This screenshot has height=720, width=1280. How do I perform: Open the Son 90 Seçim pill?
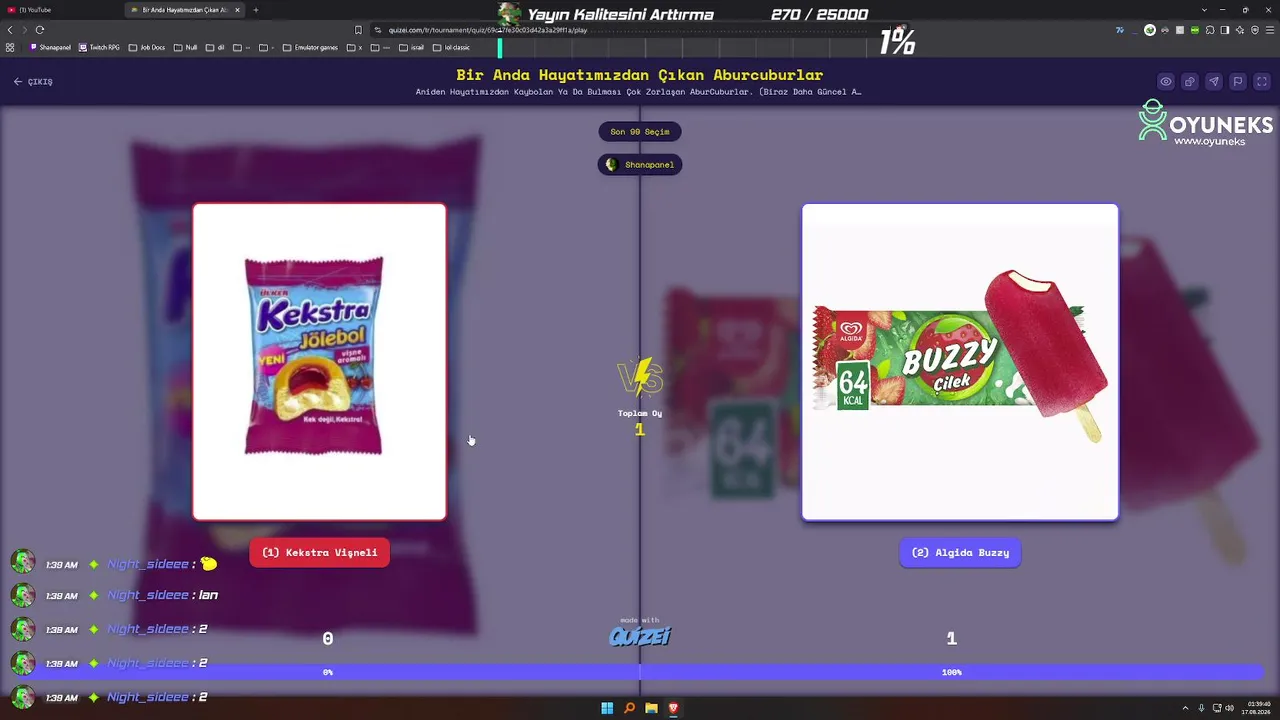(640, 132)
